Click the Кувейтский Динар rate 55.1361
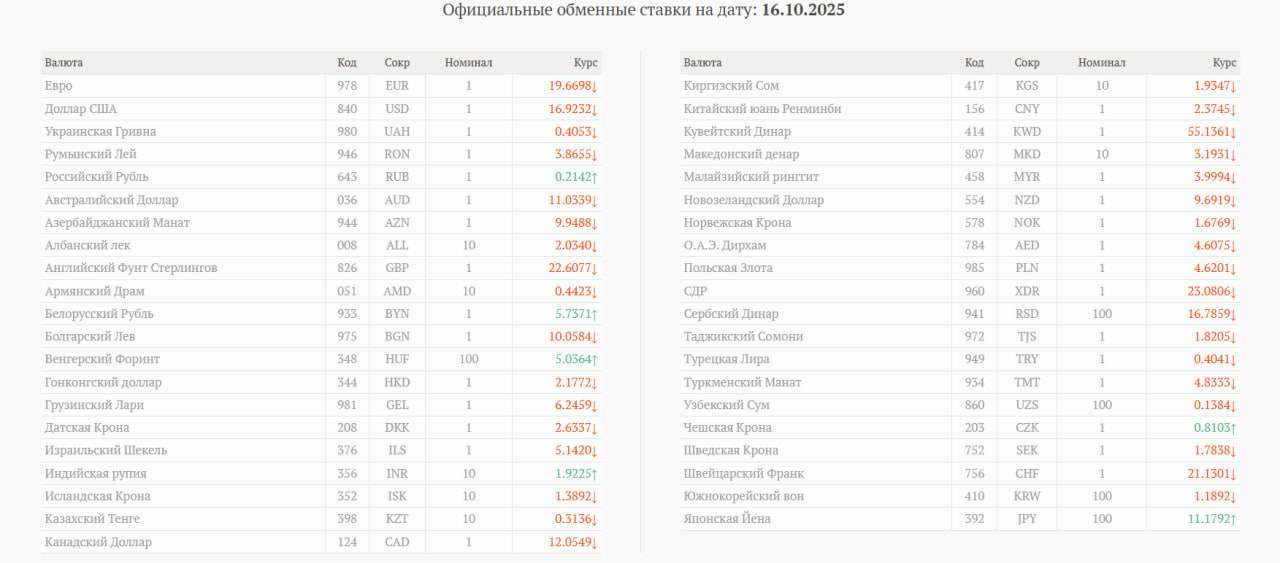 coord(1208,132)
